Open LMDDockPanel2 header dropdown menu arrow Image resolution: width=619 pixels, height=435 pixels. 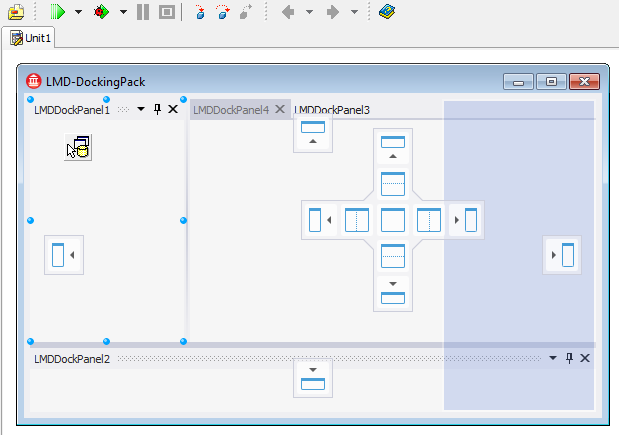(x=553, y=358)
